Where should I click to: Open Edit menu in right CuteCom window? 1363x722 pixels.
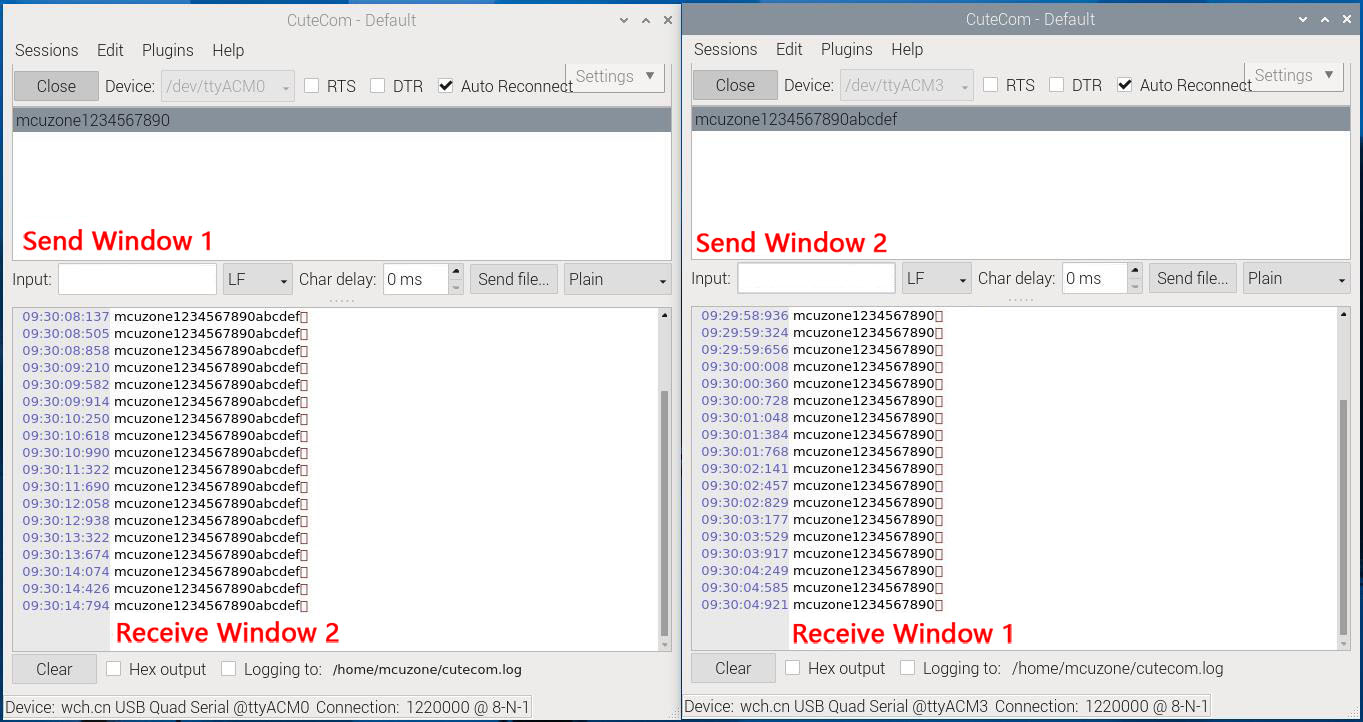tap(789, 49)
